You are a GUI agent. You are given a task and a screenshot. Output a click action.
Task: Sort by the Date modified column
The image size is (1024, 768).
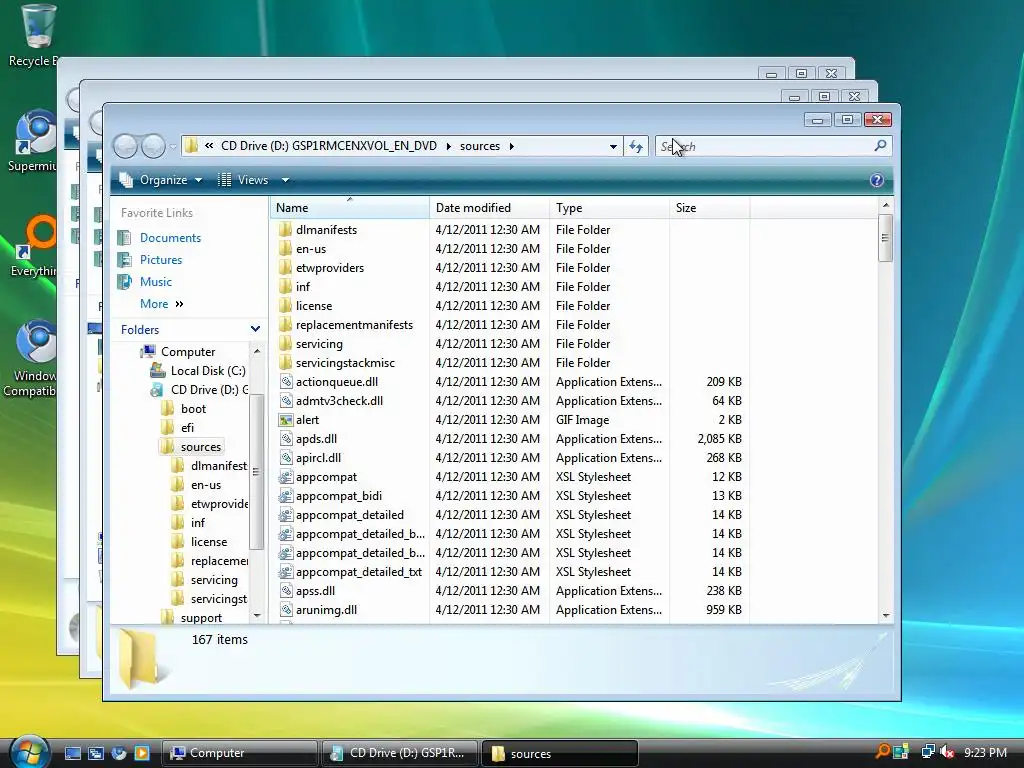click(x=489, y=208)
